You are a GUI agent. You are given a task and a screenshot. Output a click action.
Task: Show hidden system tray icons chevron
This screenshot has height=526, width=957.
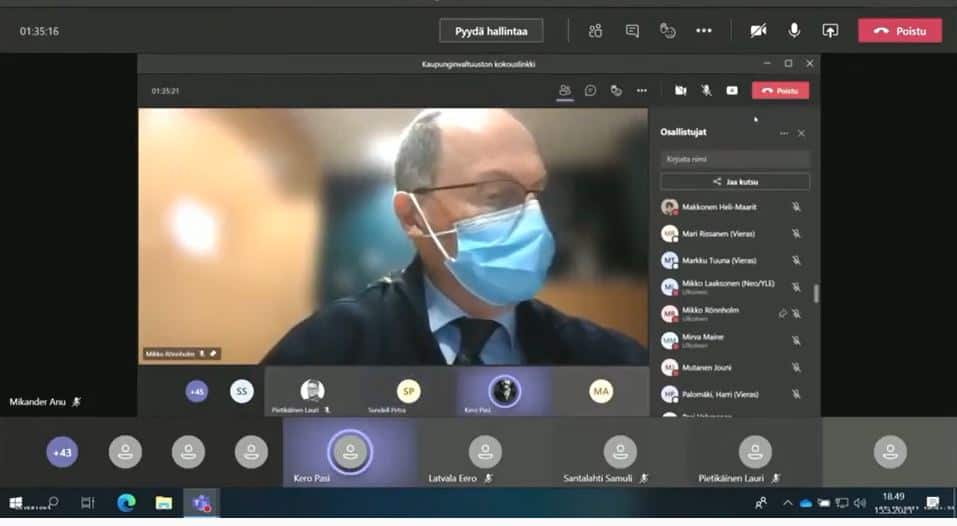(x=788, y=503)
